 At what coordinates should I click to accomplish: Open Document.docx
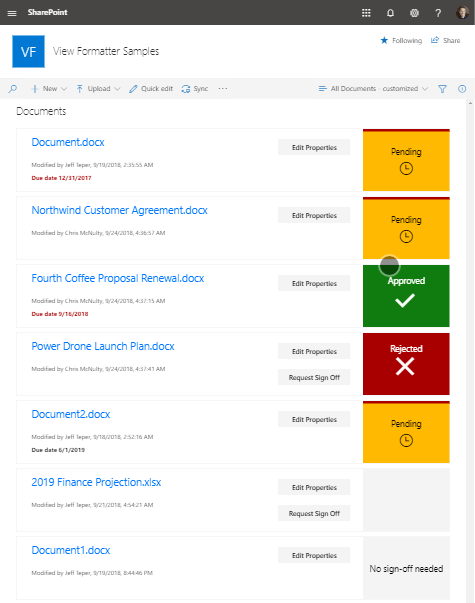68,142
